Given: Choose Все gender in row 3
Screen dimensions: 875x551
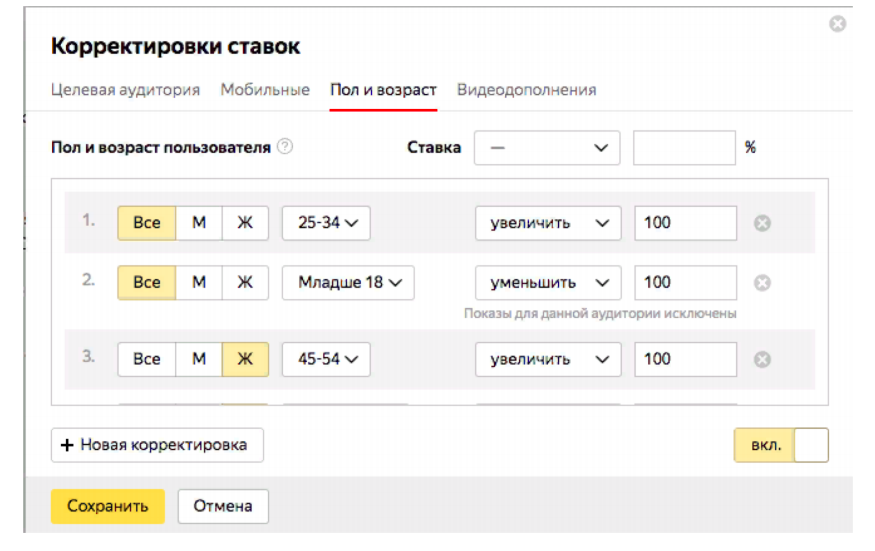Looking at the screenshot, I should pos(147,360).
